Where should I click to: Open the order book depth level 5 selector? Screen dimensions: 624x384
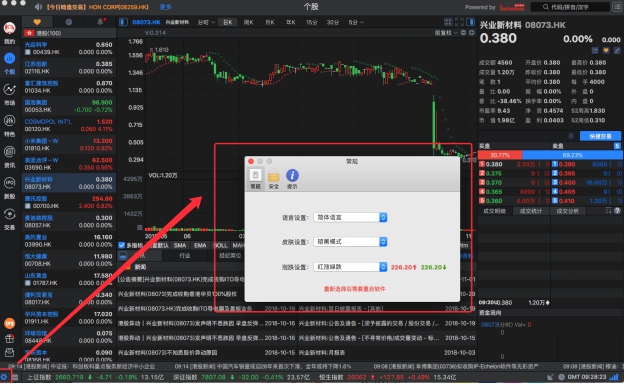coord(617,146)
